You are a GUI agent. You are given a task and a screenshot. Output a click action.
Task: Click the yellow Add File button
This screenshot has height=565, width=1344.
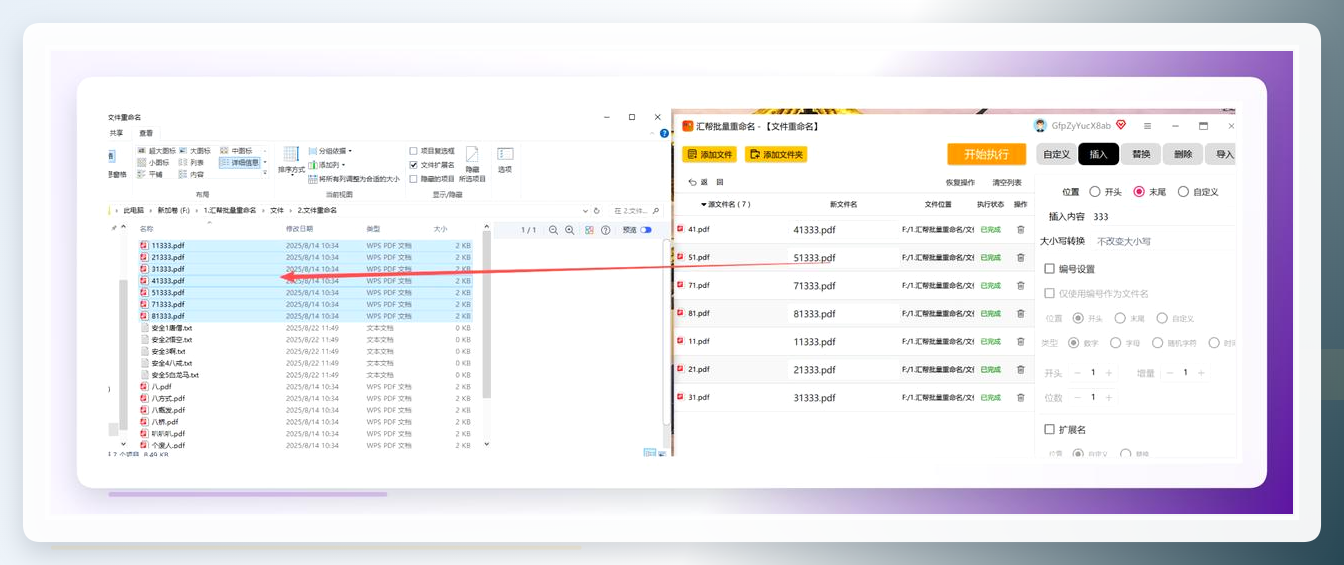click(709, 154)
